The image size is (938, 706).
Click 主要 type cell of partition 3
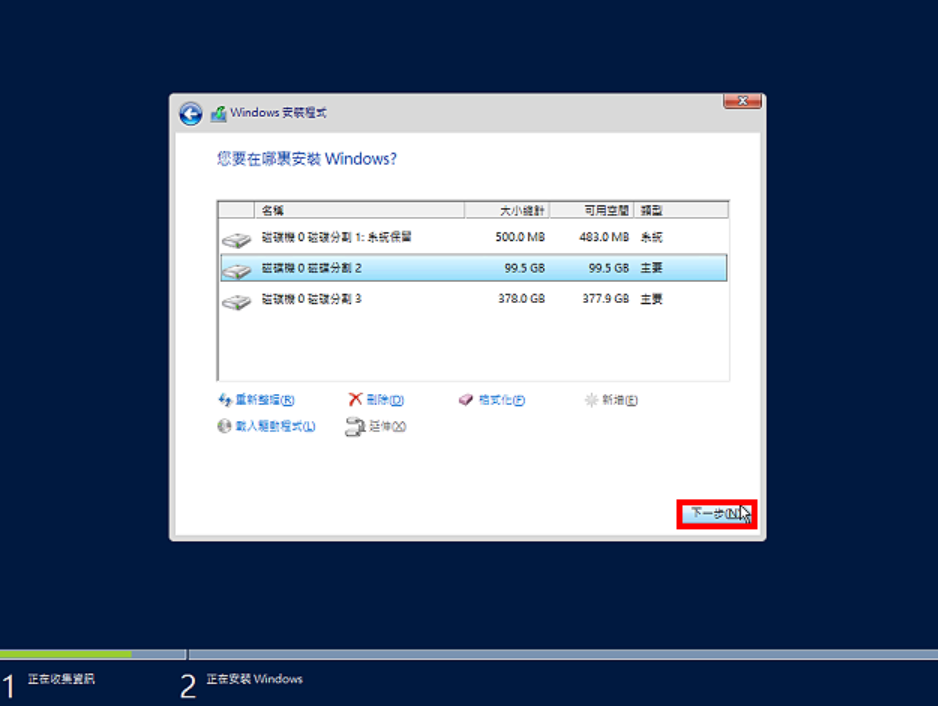[651, 299]
